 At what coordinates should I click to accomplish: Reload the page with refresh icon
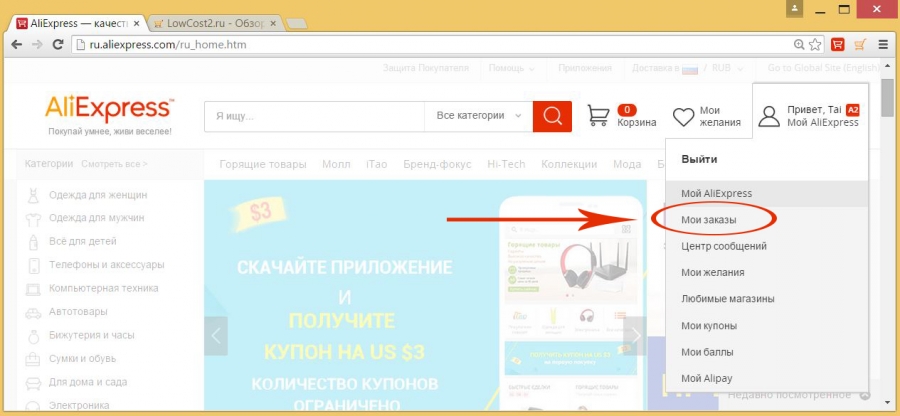click(58, 44)
